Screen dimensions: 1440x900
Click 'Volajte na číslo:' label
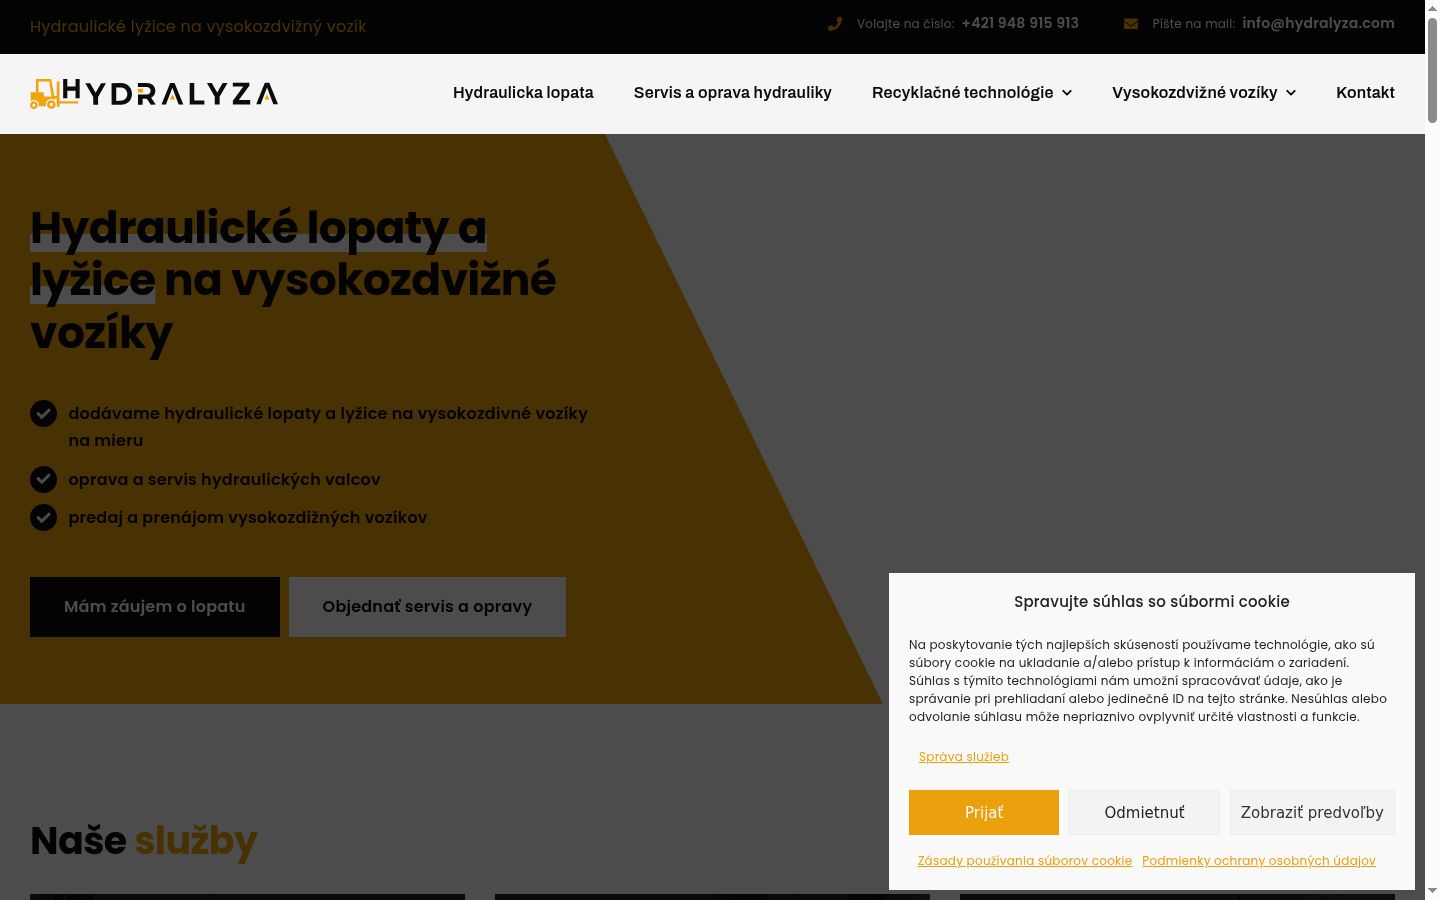(905, 24)
